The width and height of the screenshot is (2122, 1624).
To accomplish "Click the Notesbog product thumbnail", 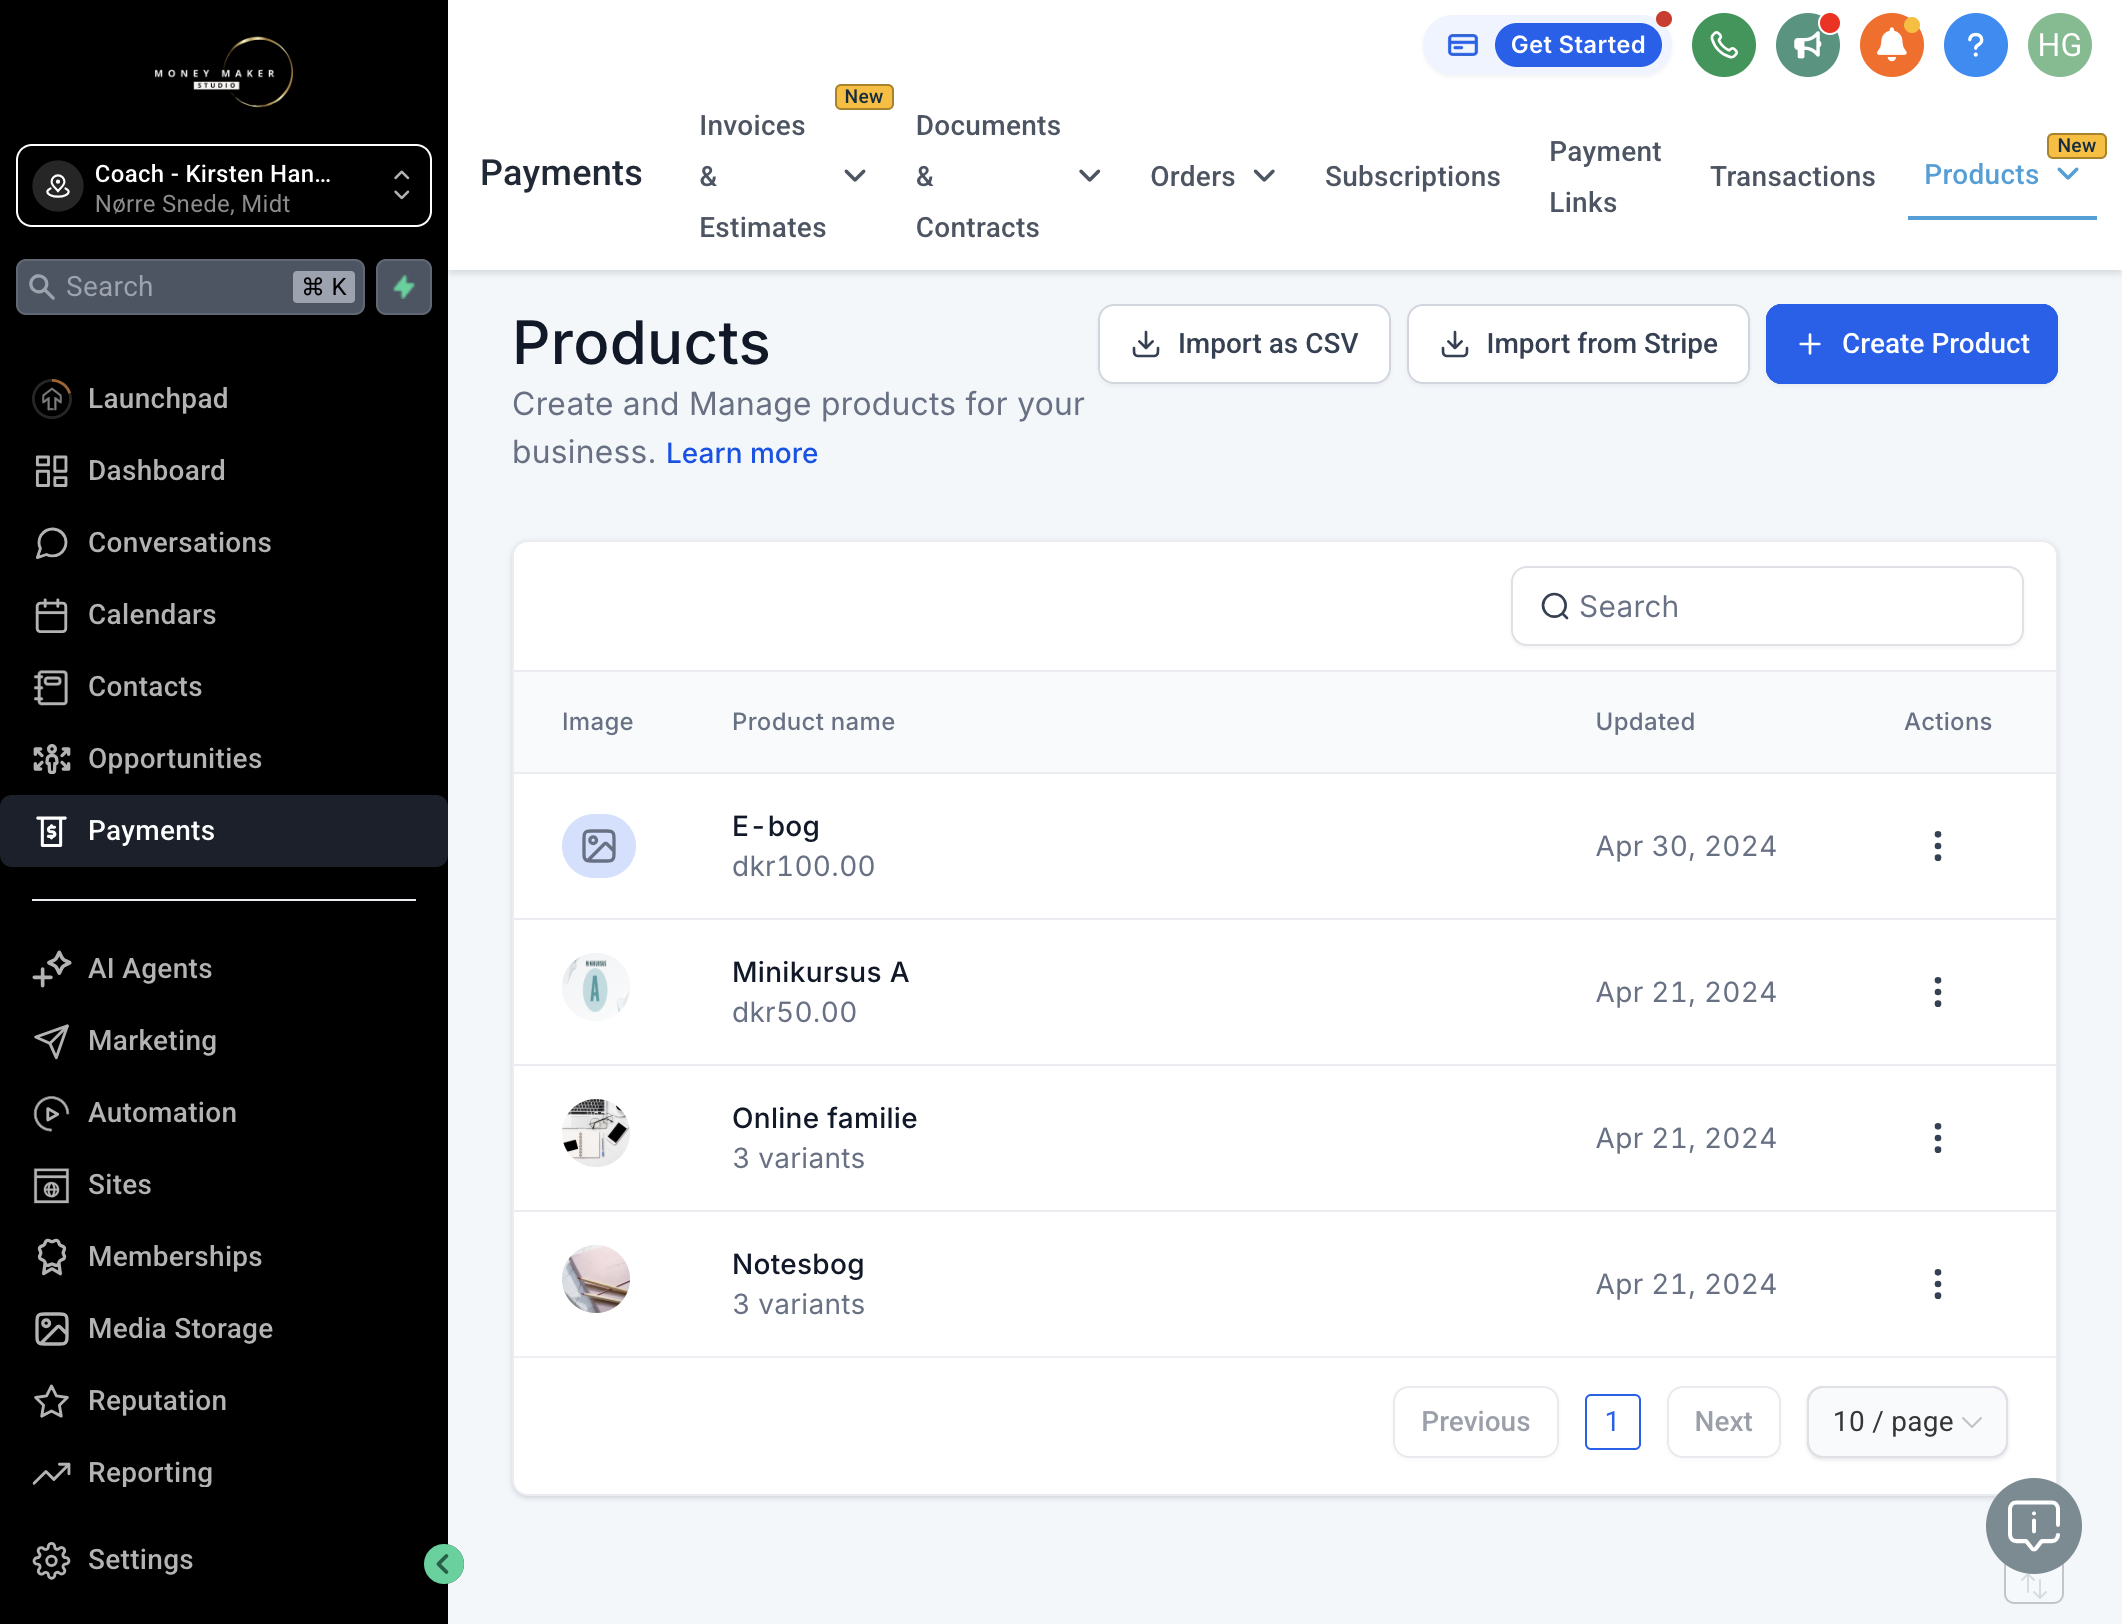I will 596,1279.
